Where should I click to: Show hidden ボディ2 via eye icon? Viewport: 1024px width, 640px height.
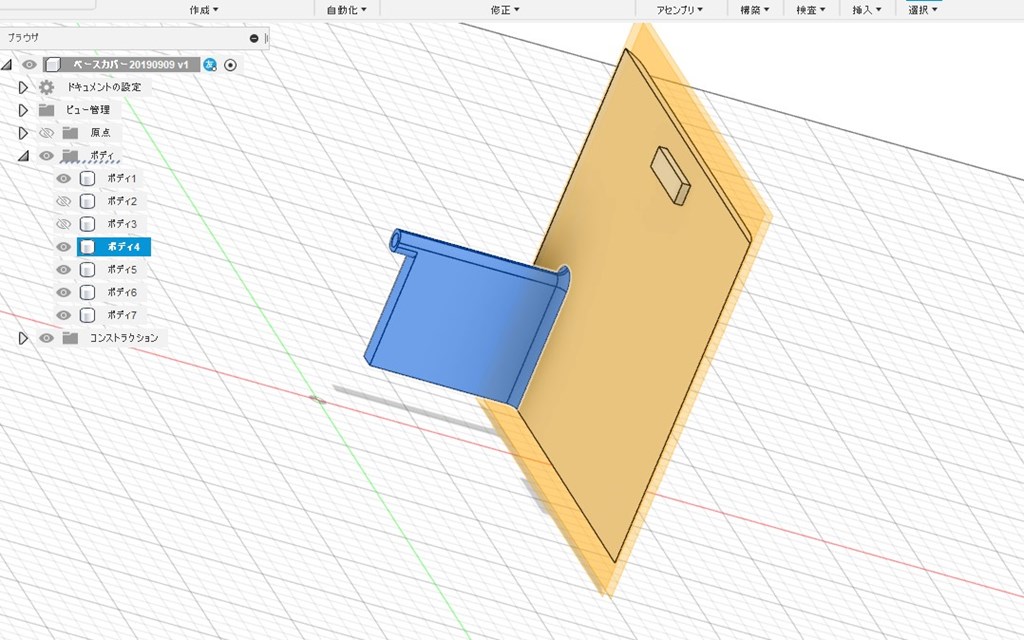point(64,201)
